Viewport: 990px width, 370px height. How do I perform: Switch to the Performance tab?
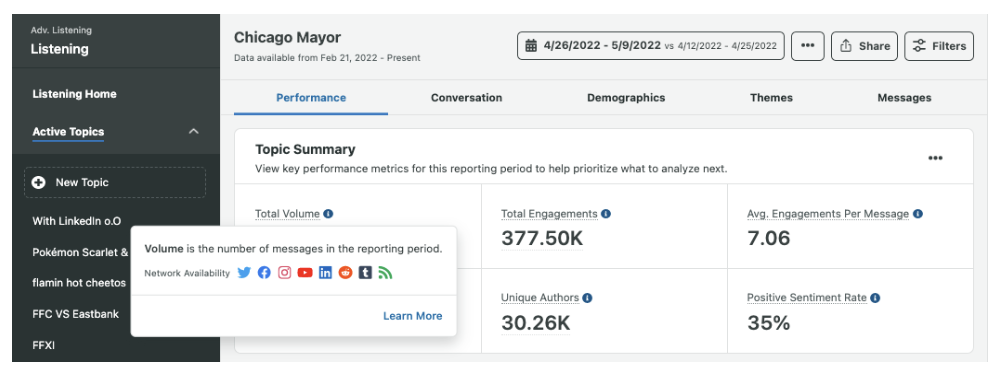pyautogui.click(x=311, y=98)
